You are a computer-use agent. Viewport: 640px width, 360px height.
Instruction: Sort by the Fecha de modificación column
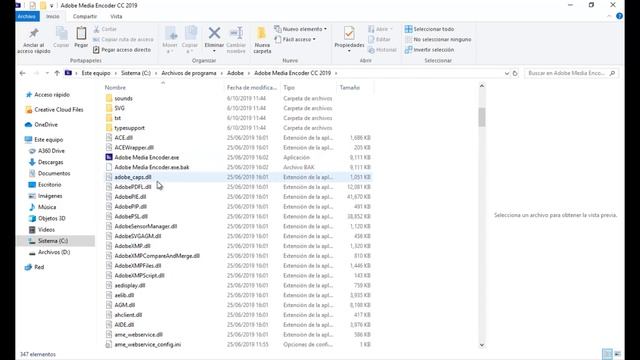(x=251, y=87)
